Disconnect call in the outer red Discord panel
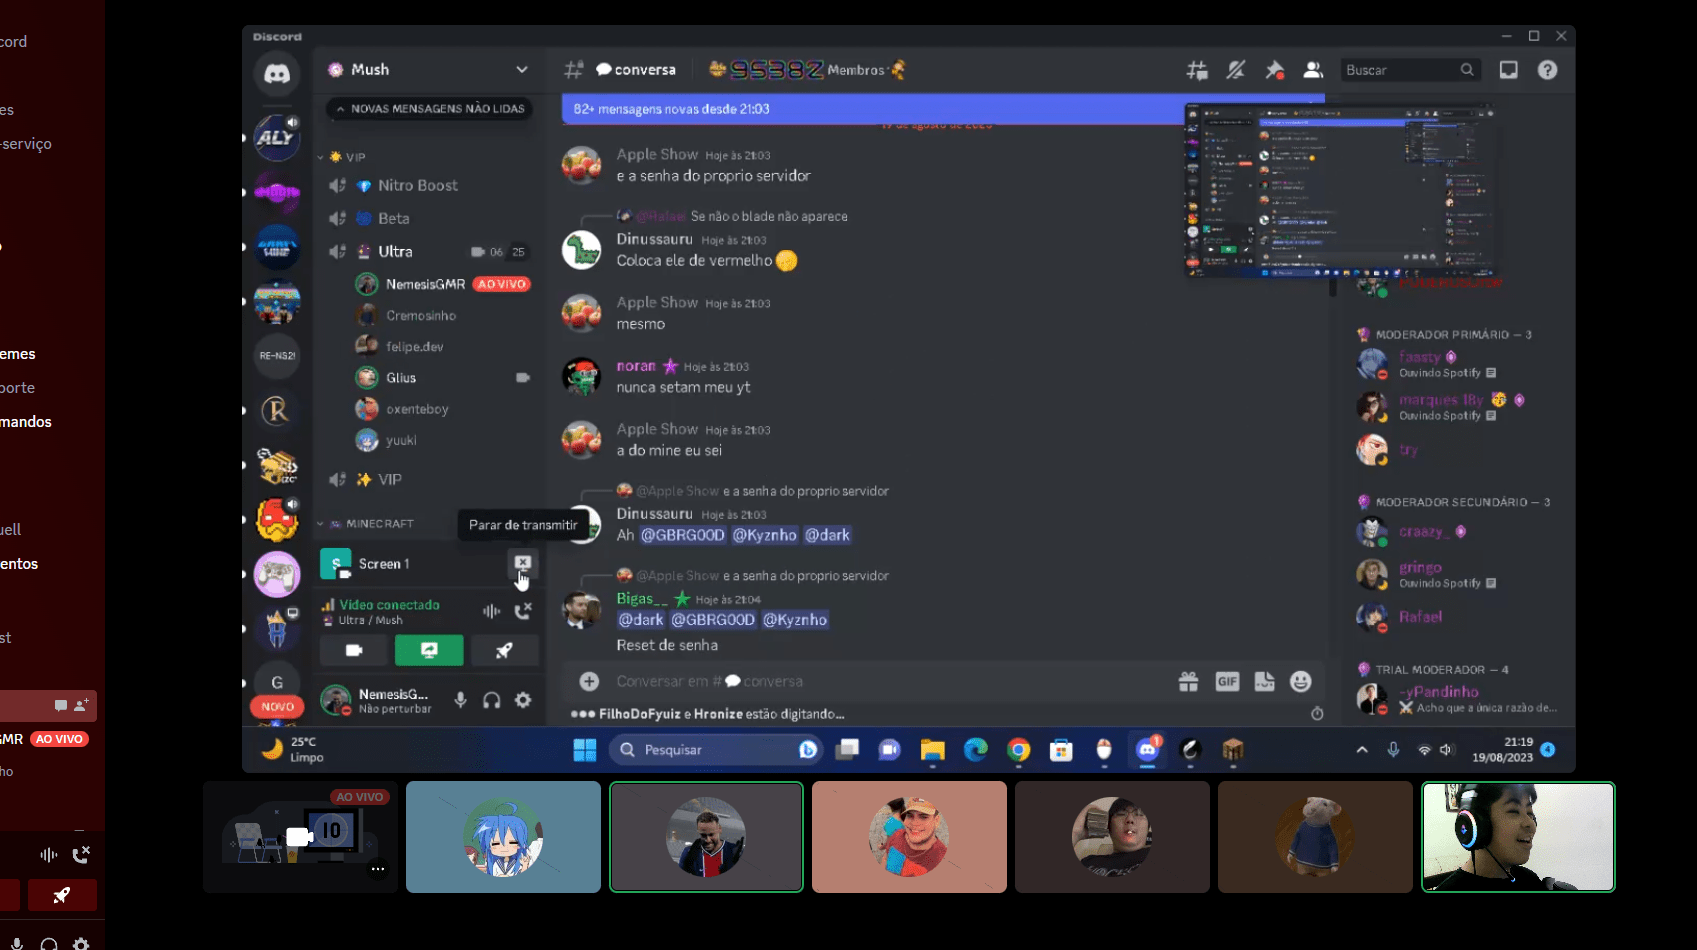 click(x=81, y=854)
